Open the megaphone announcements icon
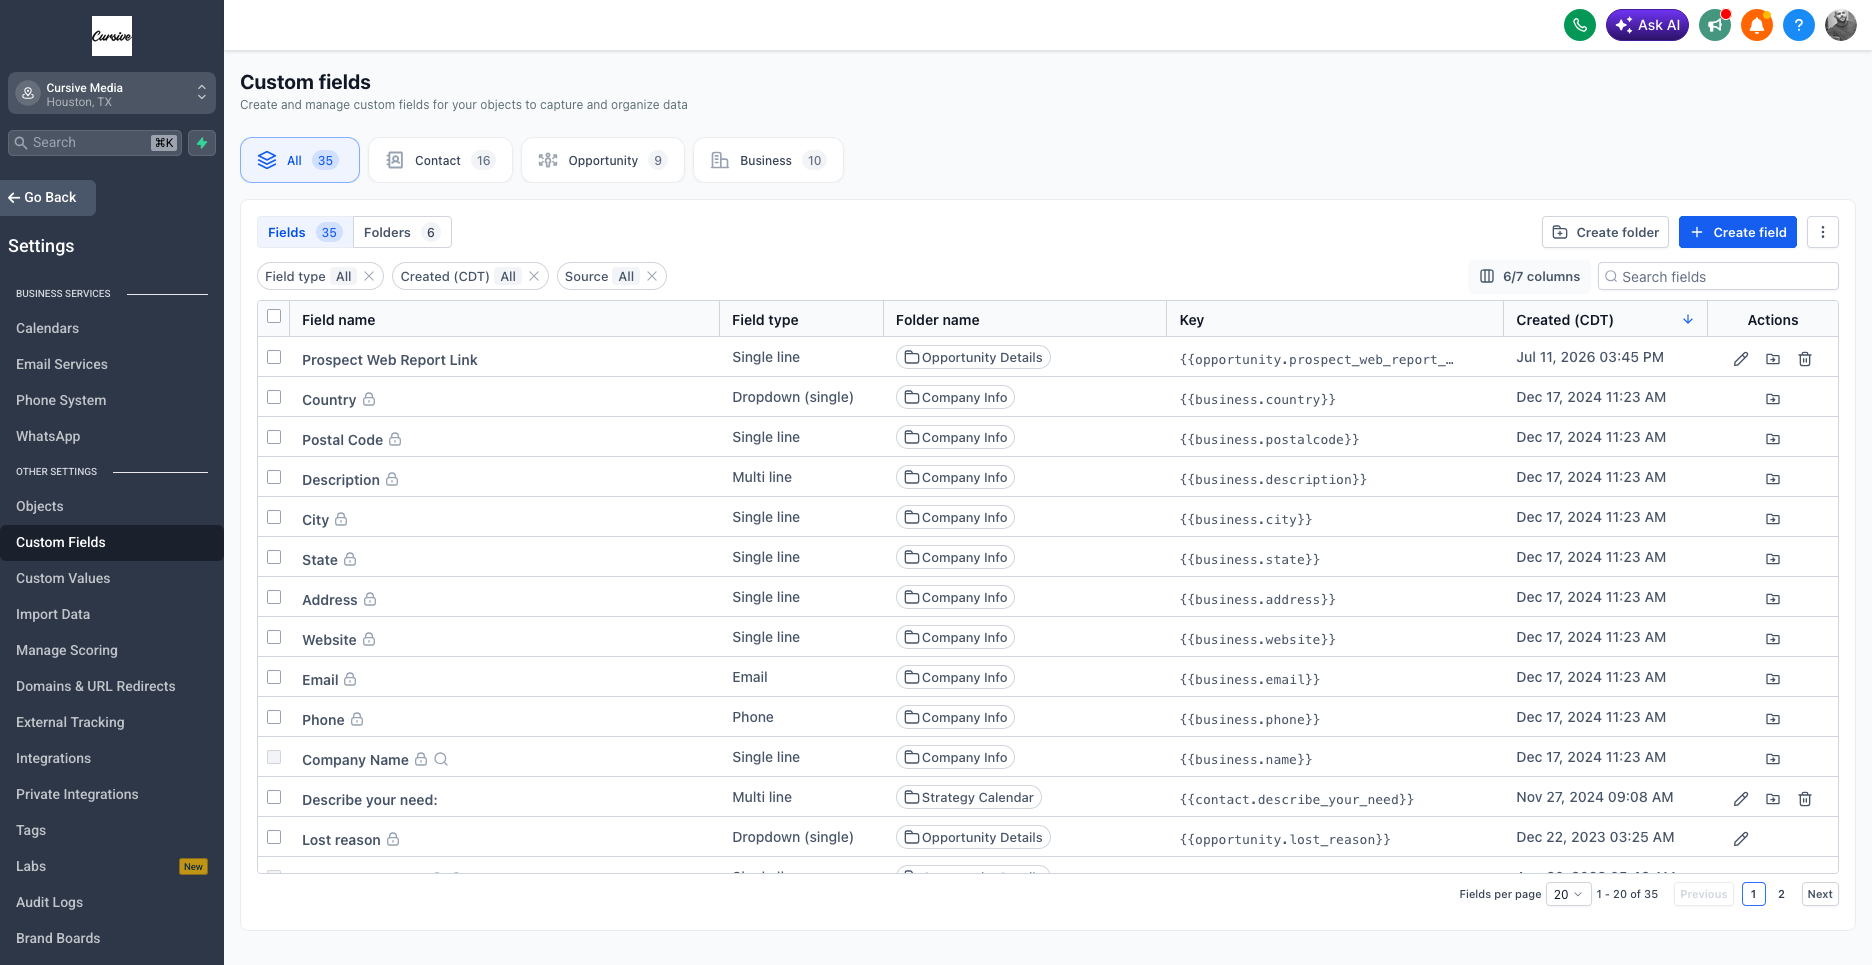 pyautogui.click(x=1715, y=25)
